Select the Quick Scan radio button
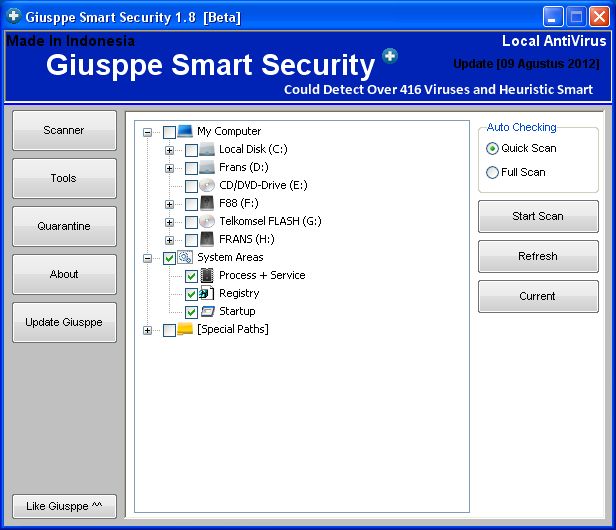 [x=492, y=149]
